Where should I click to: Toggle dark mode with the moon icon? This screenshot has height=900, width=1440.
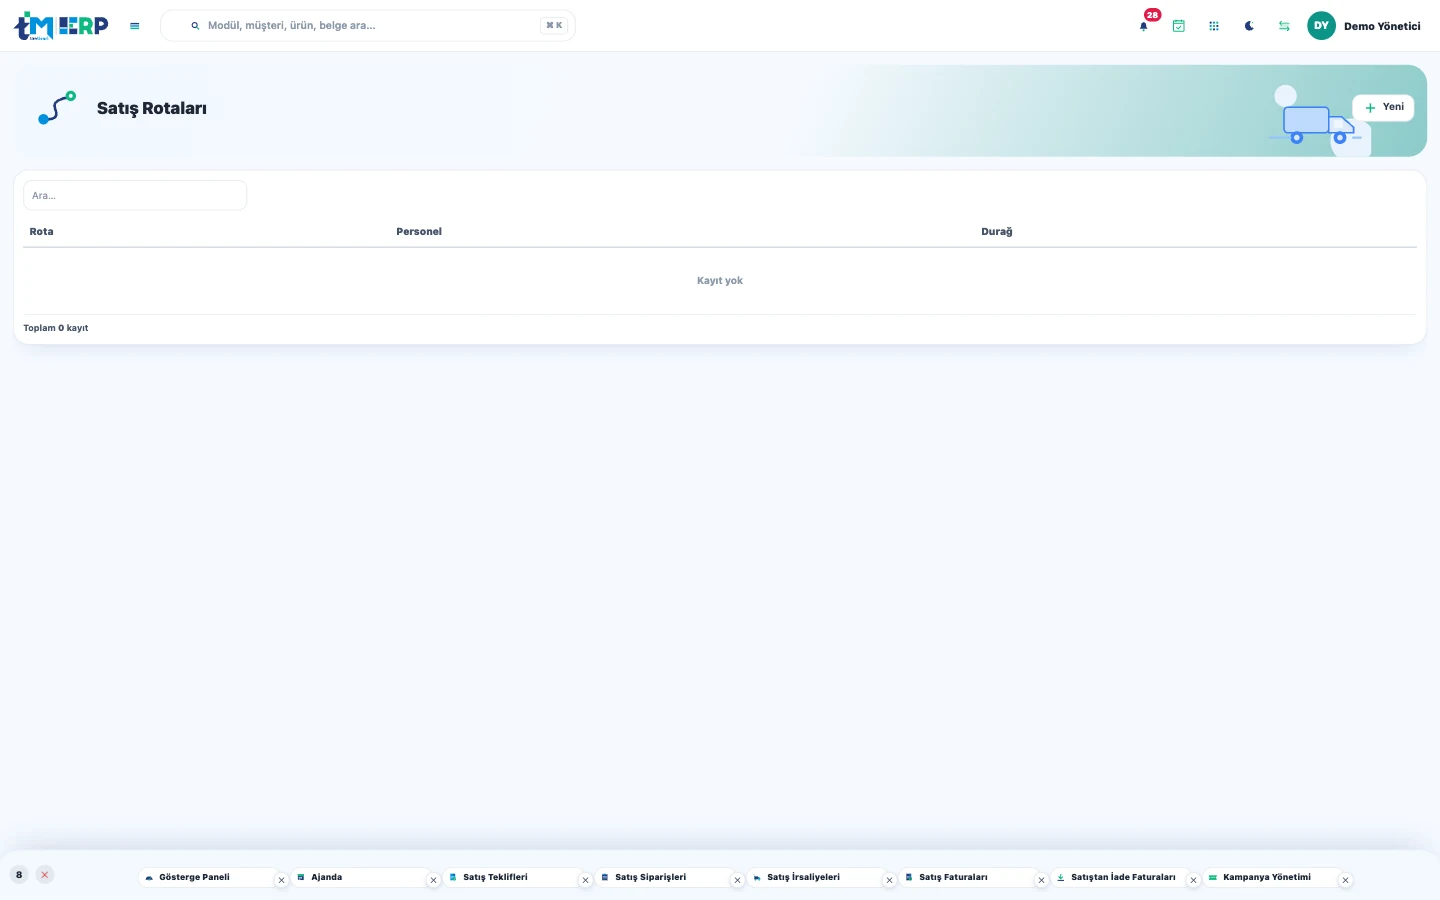pyautogui.click(x=1249, y=26)
